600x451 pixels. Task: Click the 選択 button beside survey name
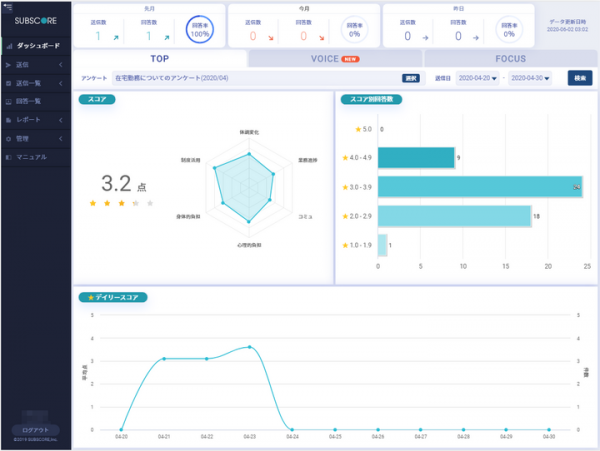tap(411, 77)
